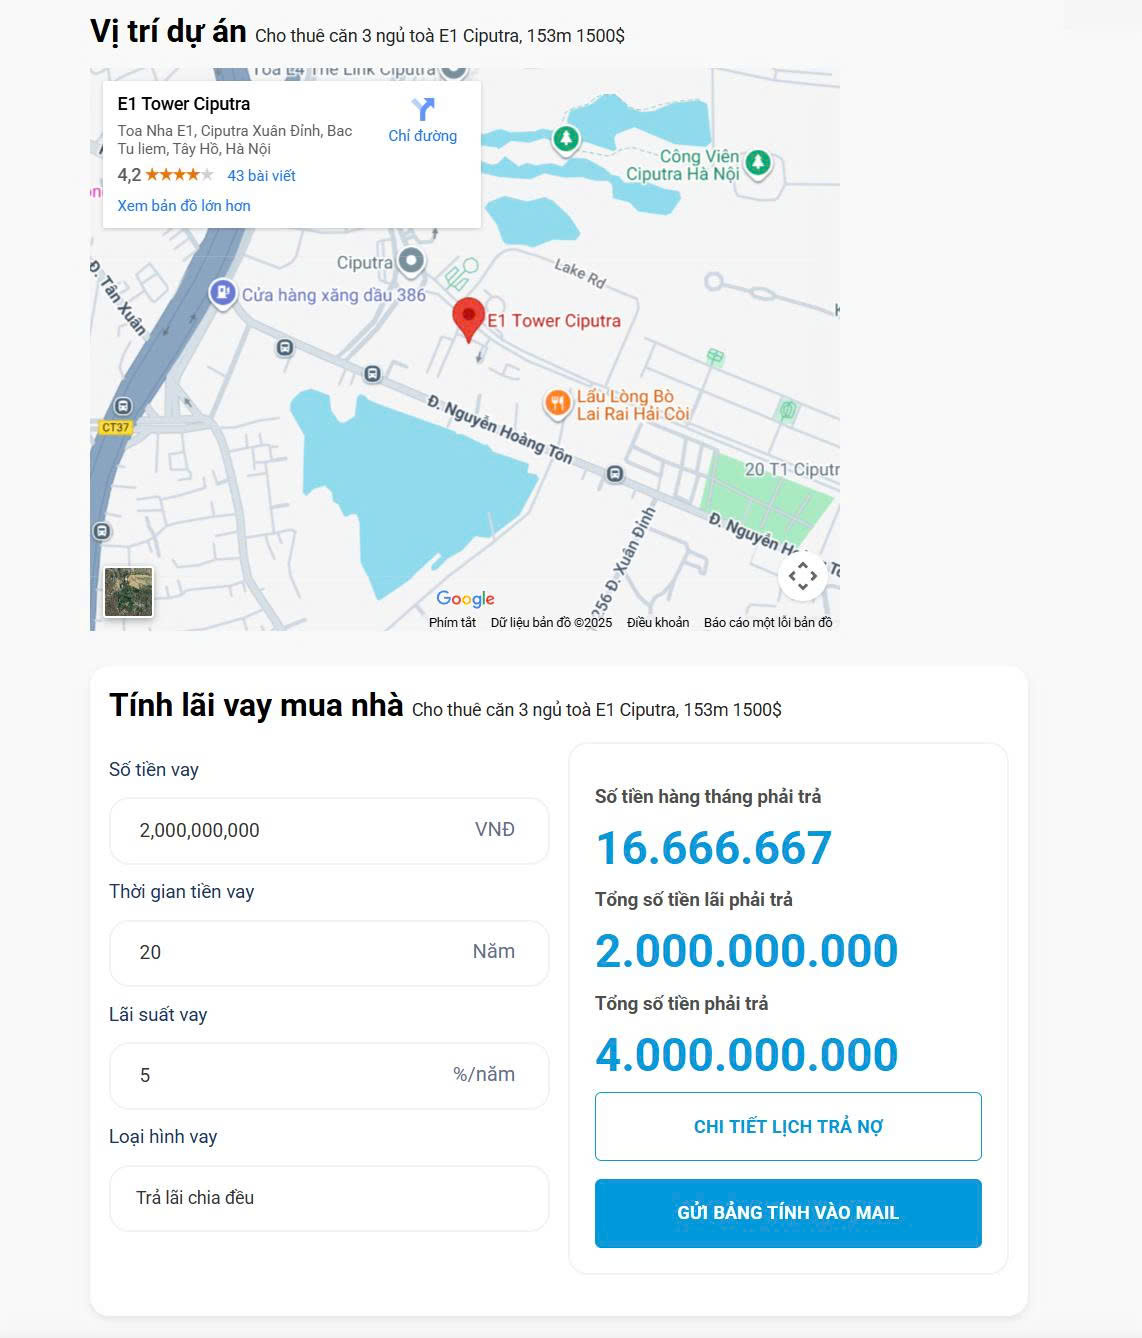Click the Google logo on the map
Screen dimensions: 1142x1338
click(464, 598)
